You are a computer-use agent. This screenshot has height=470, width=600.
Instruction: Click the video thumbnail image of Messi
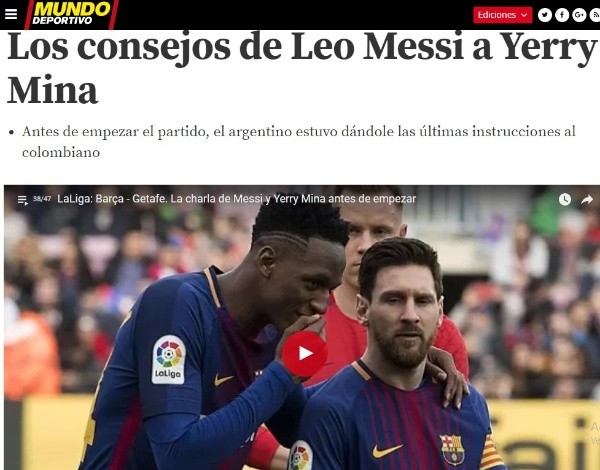(302, 327)
